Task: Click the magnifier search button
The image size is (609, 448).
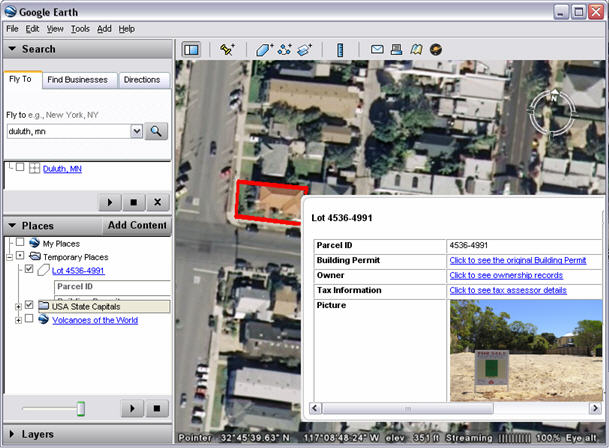Action: coord(156,131)
